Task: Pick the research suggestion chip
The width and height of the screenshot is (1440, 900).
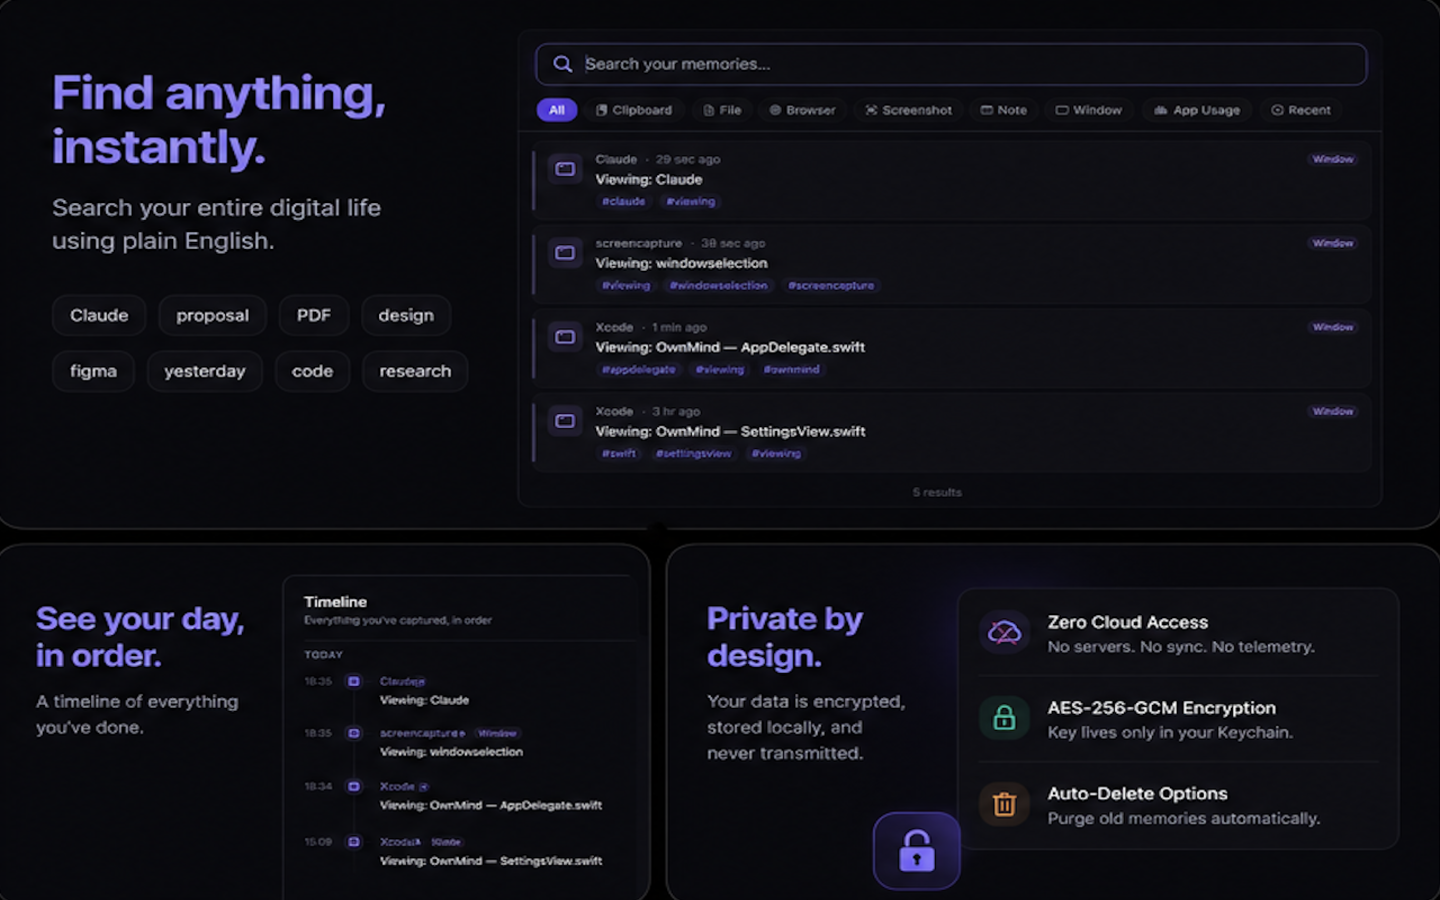Action: 415,371
